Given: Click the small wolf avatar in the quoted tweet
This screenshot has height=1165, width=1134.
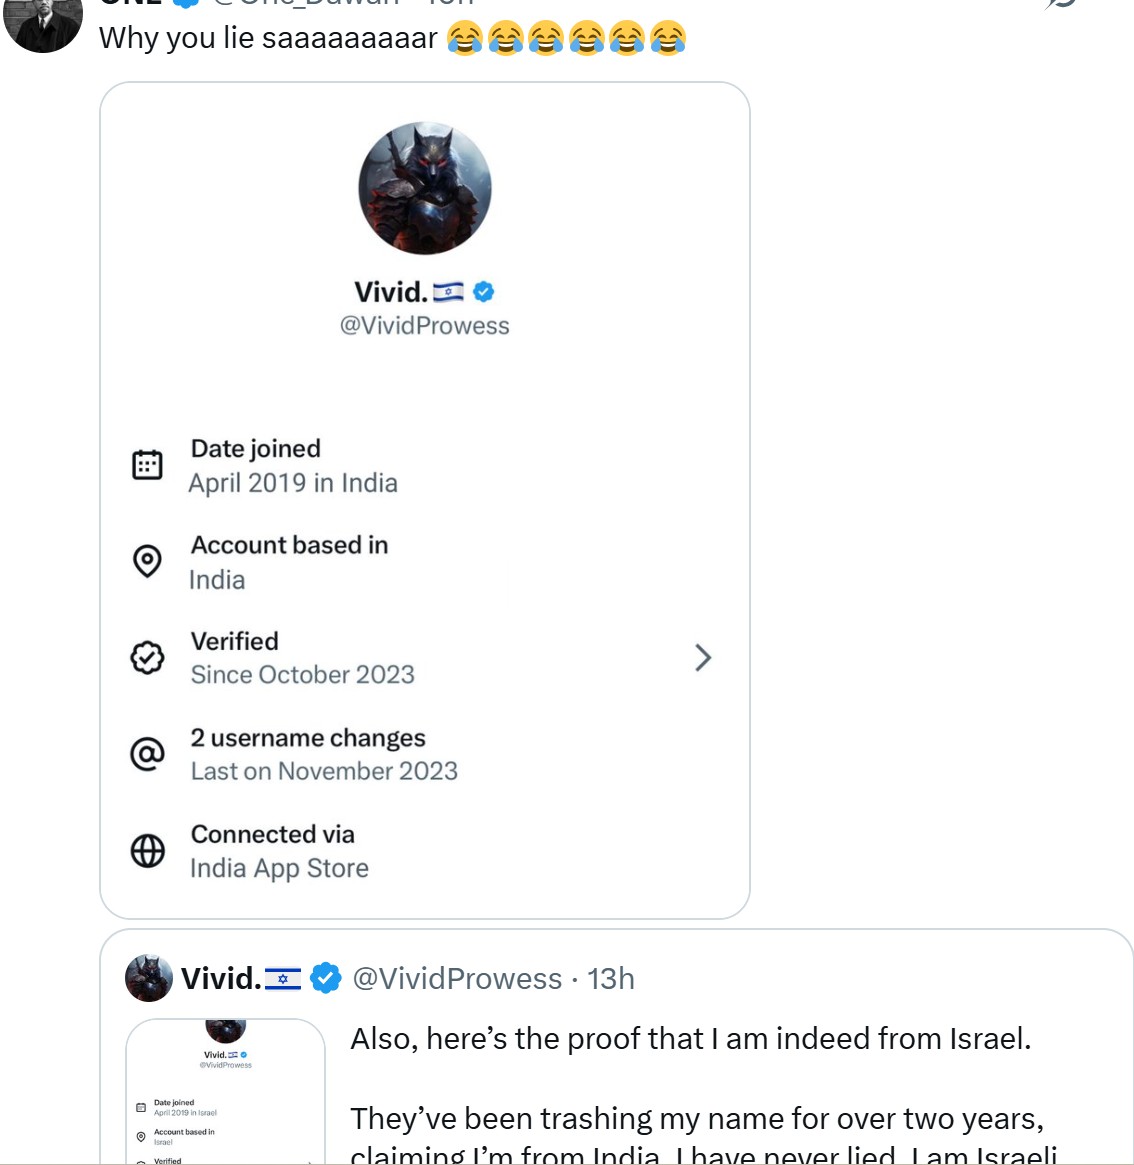Looking at the screenshot, I should click(149, 978).
